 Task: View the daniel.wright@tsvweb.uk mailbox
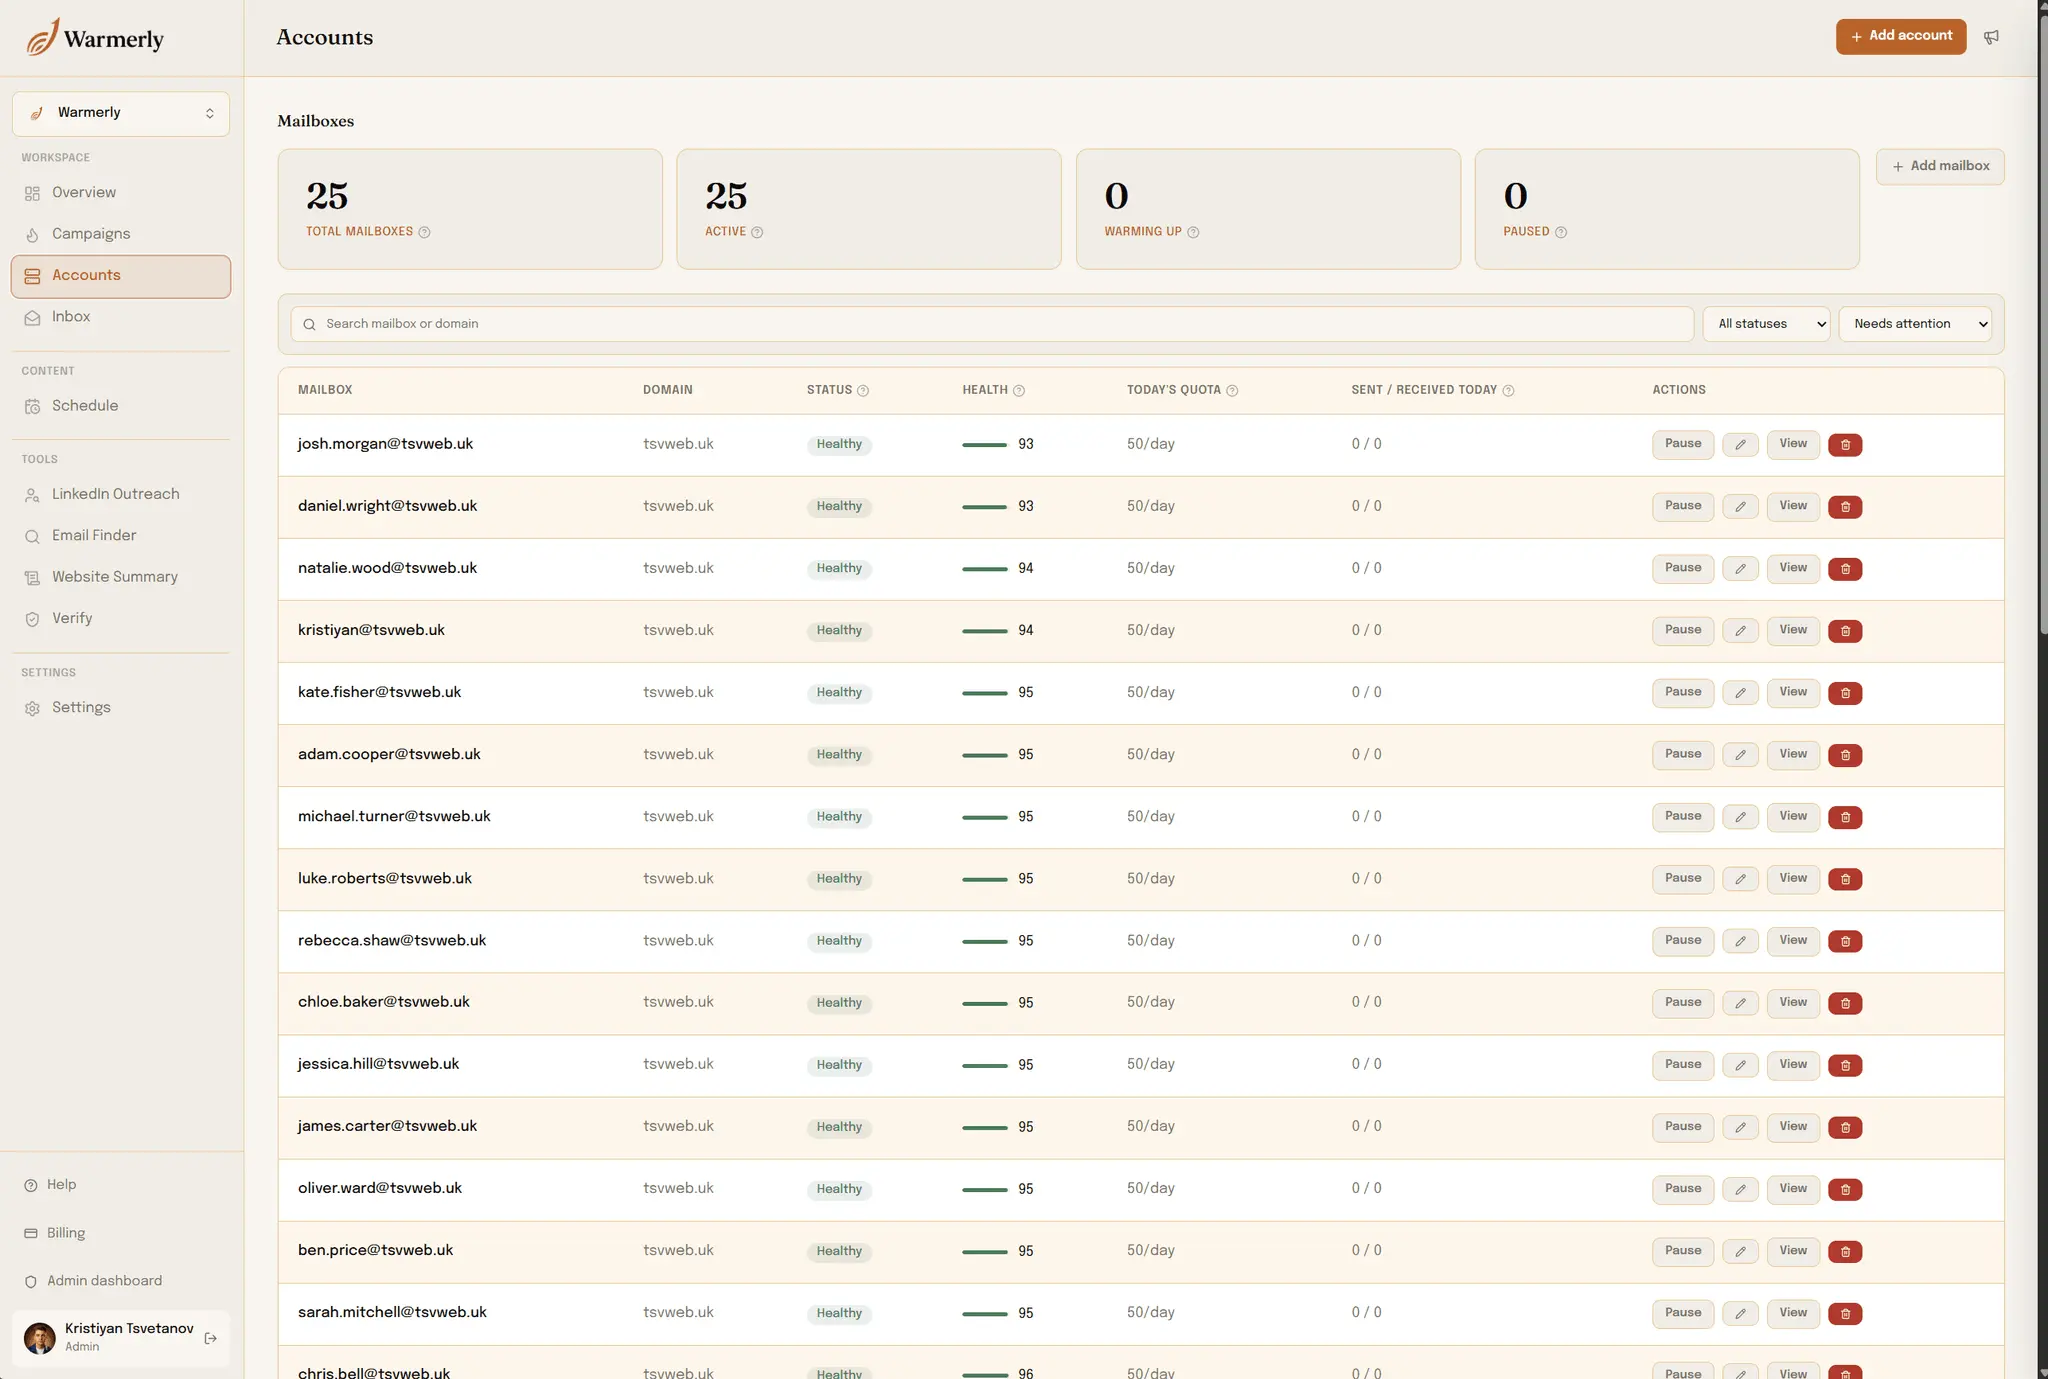click(x=1793, y=507)
